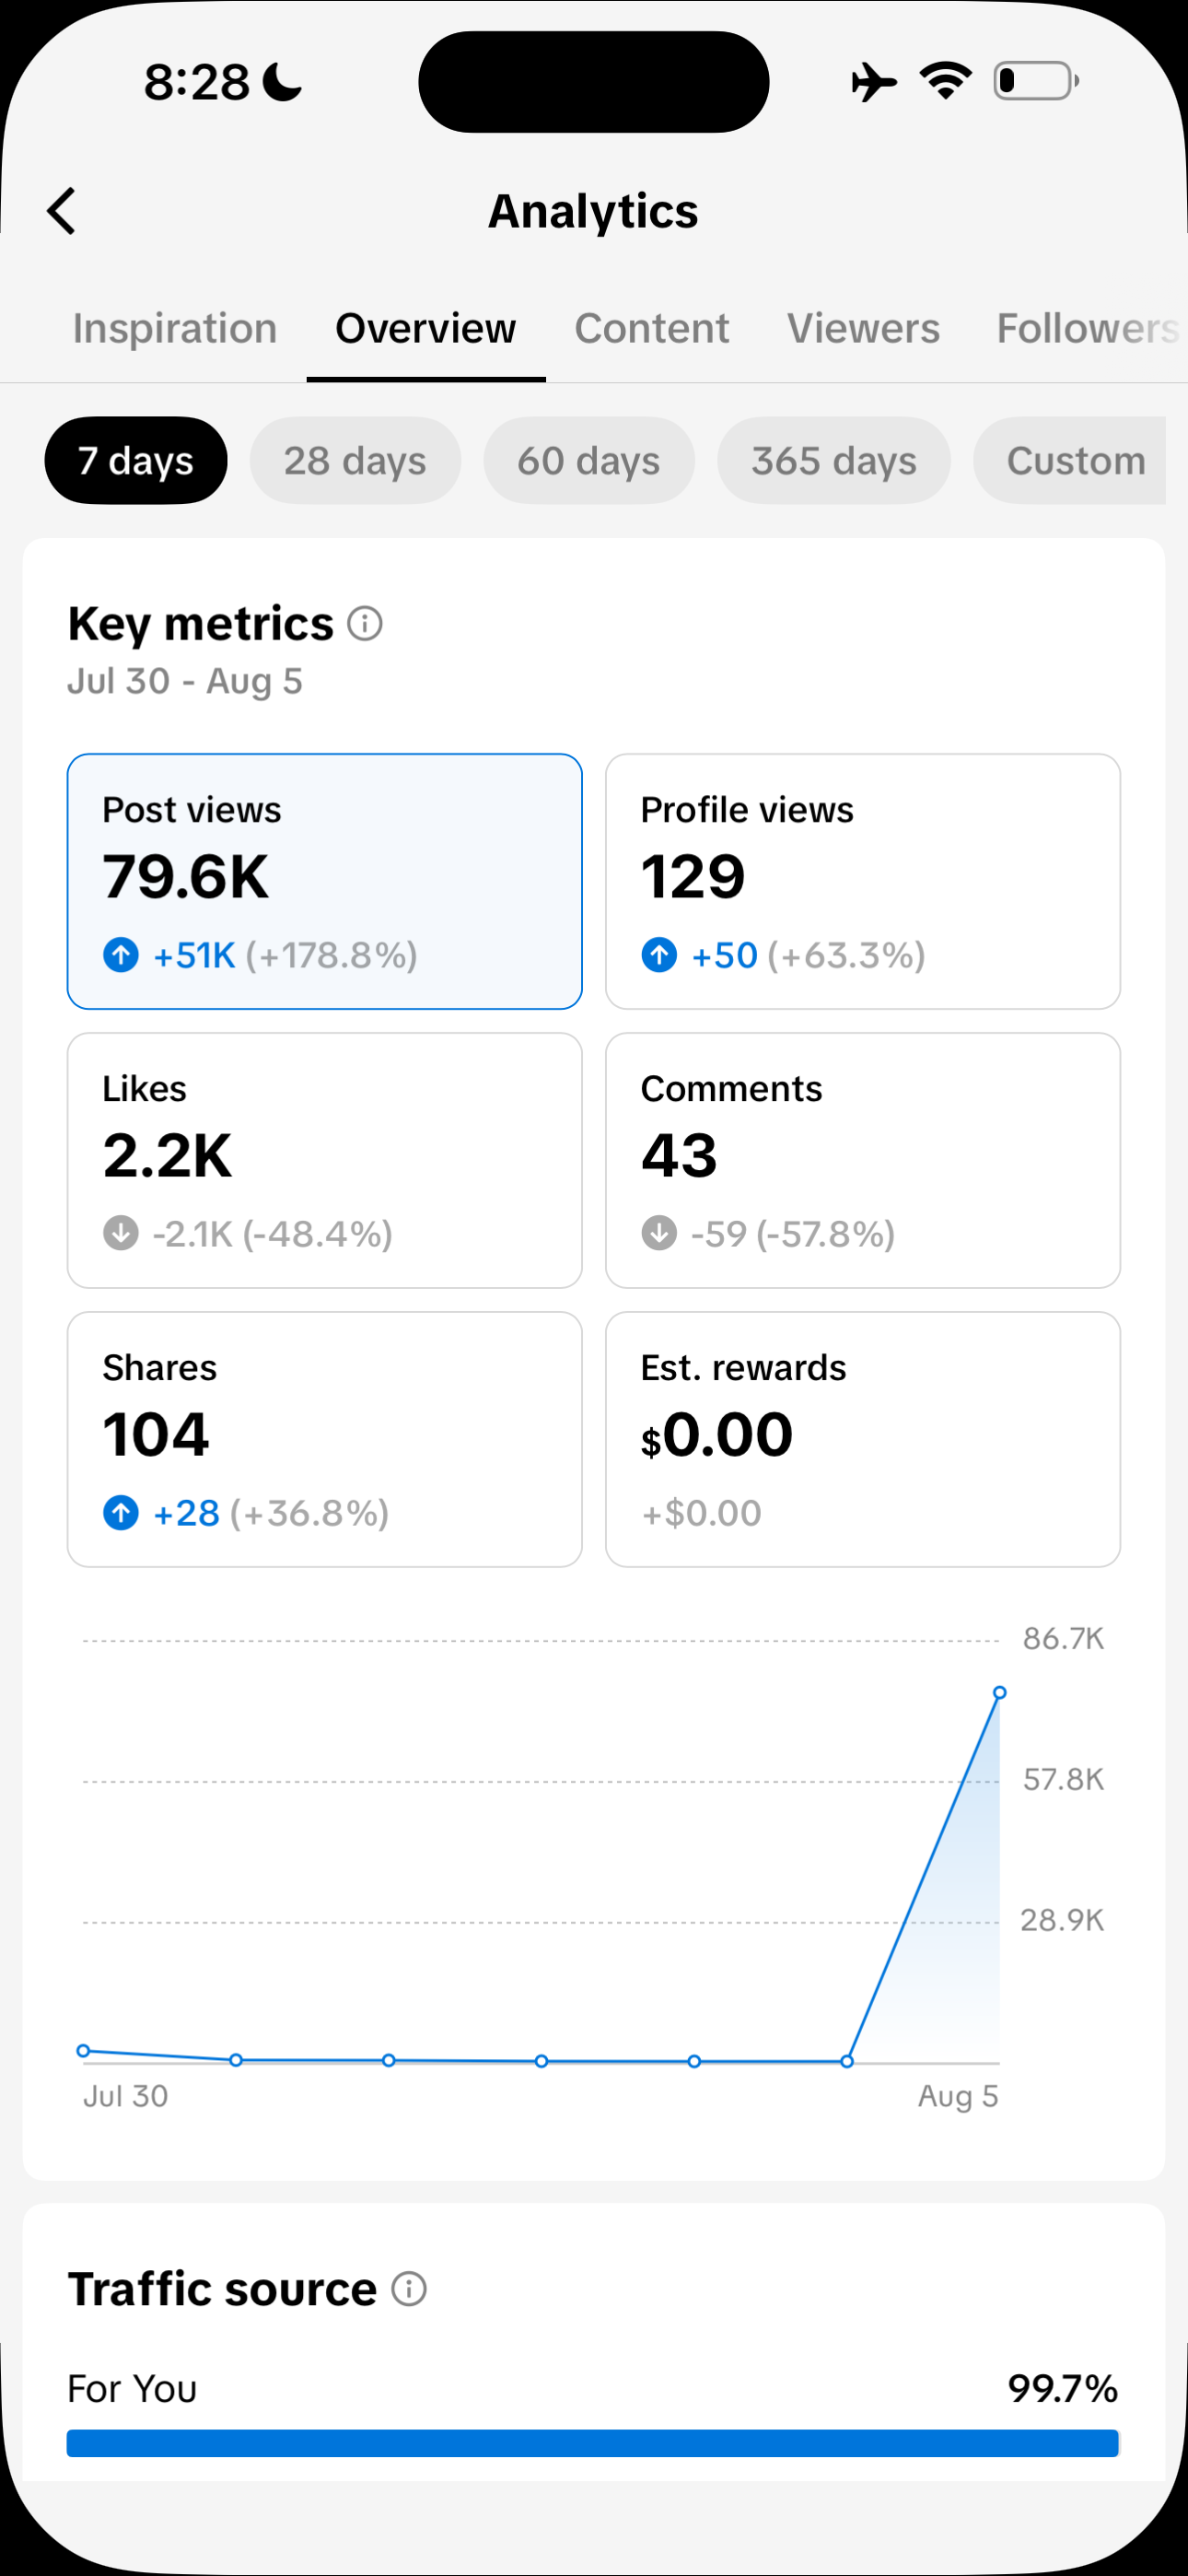1188x2576 pixels.
Task: Select the 365 days range
Action: [x=834, y=460]
